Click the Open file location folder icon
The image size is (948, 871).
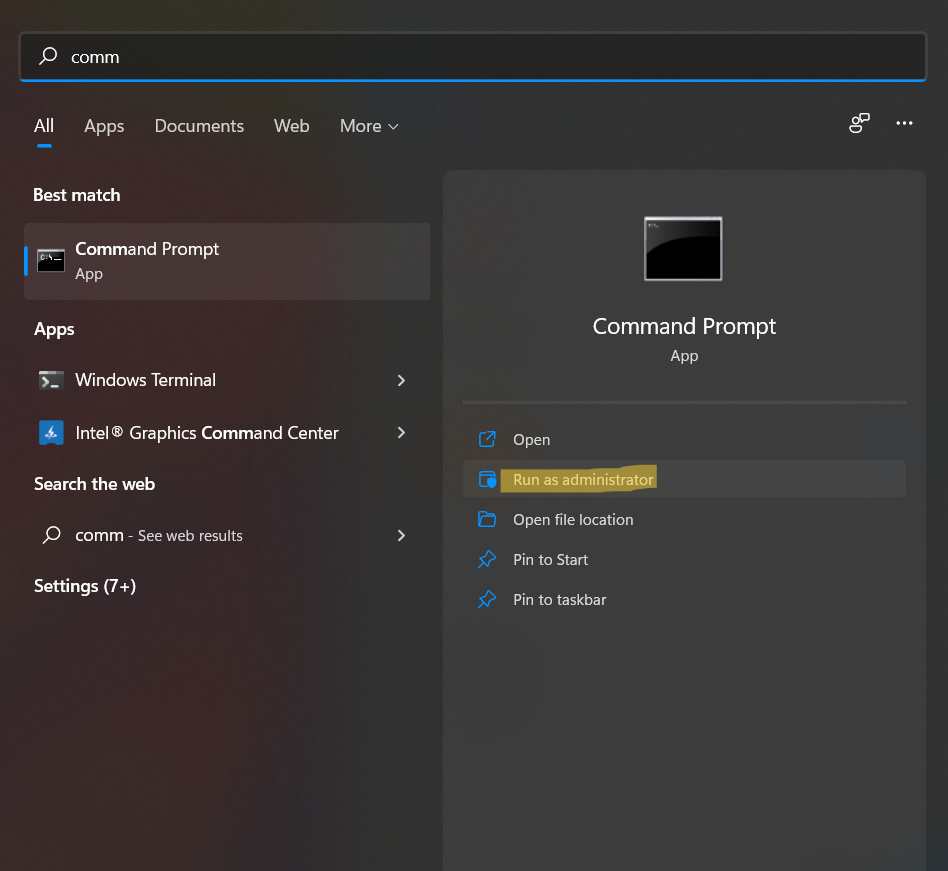487,520
